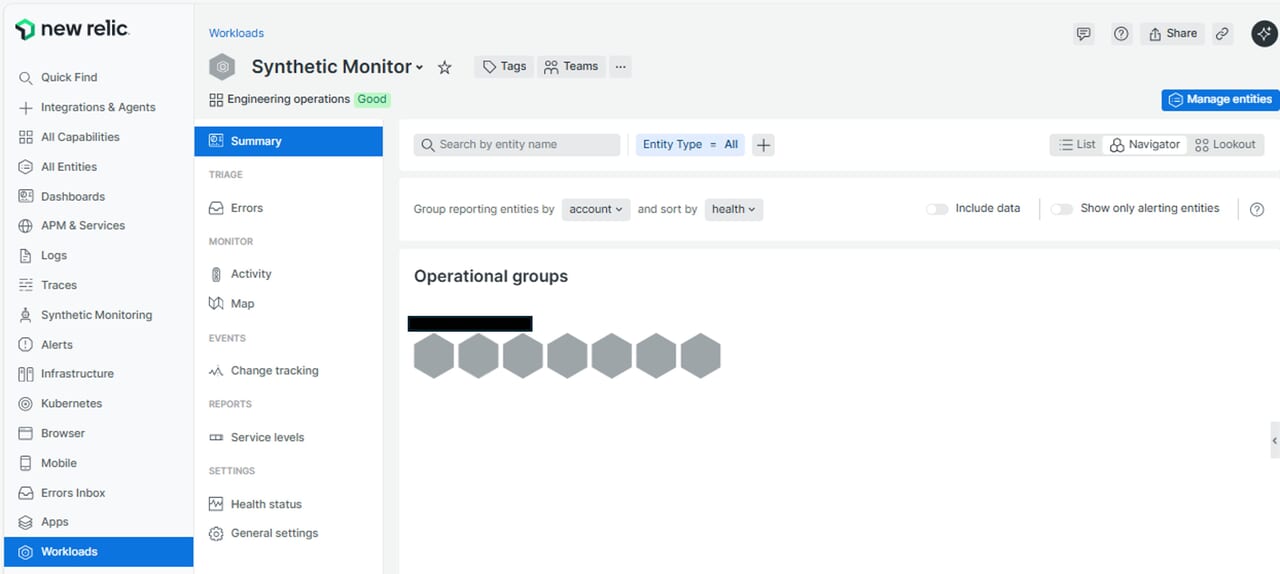
Task: Click the feedback chat icon in header
Action: [x=1083, y=34]
